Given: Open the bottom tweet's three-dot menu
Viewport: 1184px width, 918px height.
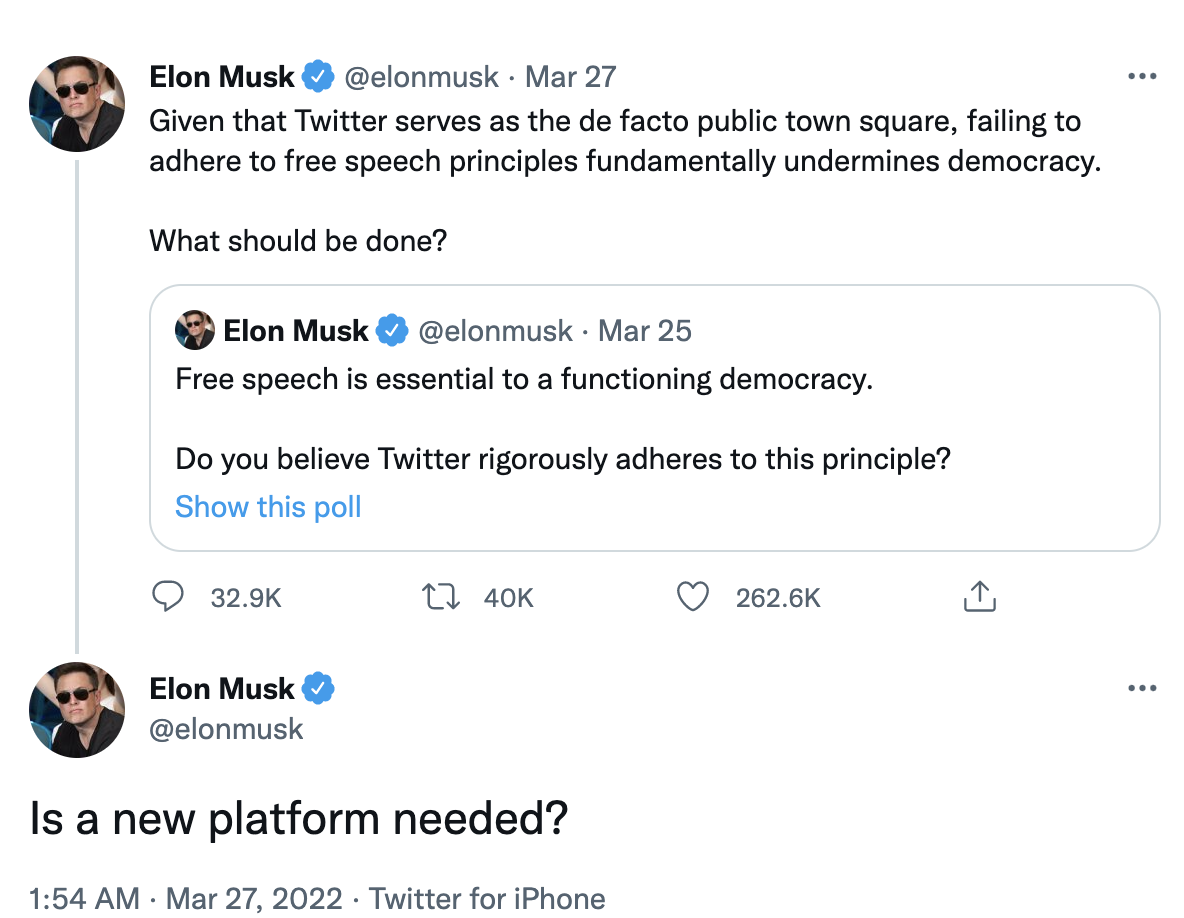Looking at the screenshot, I should [1141, 688].
